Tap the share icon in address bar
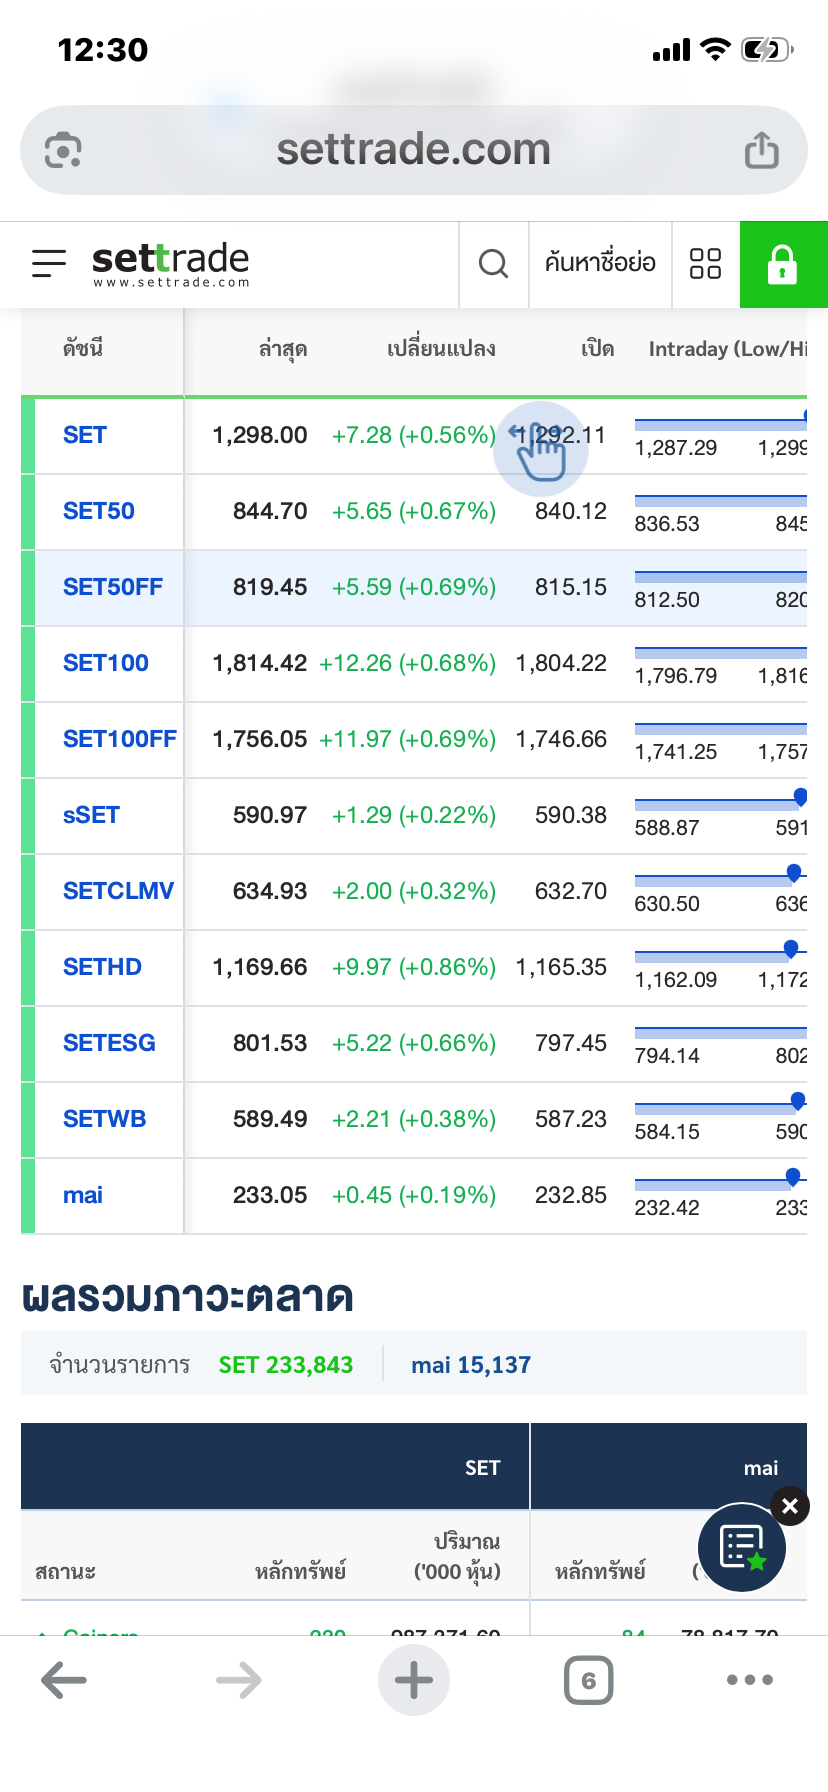The image size is (828, 1792). (761, 151)
